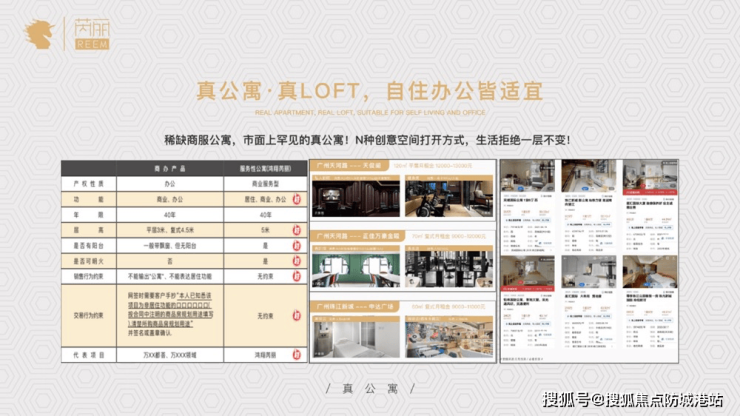Click the 是否有阳台 row label

[89, 246]
